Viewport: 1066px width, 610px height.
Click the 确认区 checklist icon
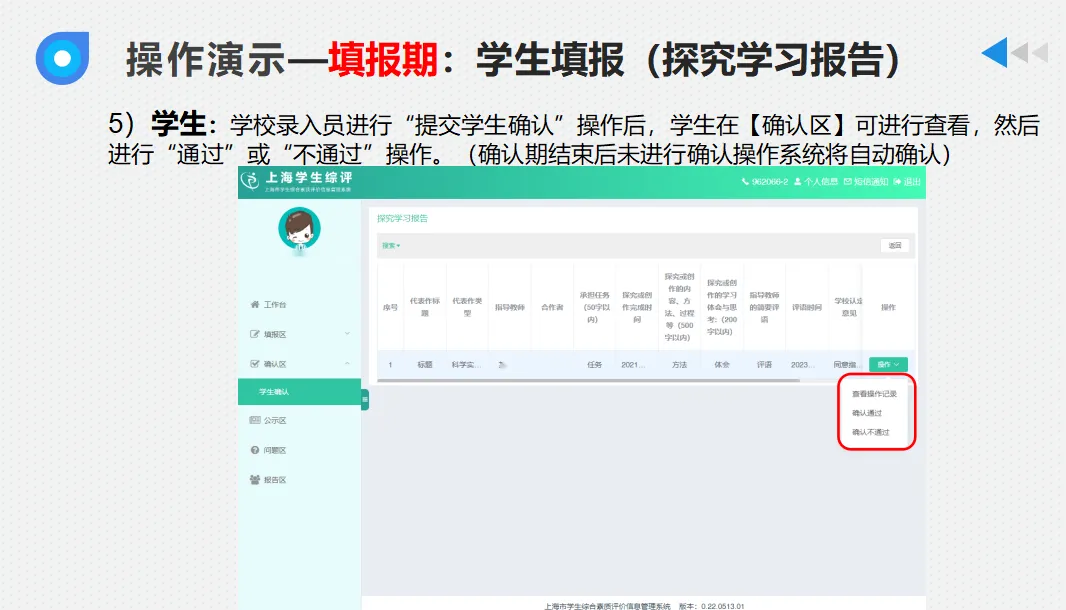point(253,363)
